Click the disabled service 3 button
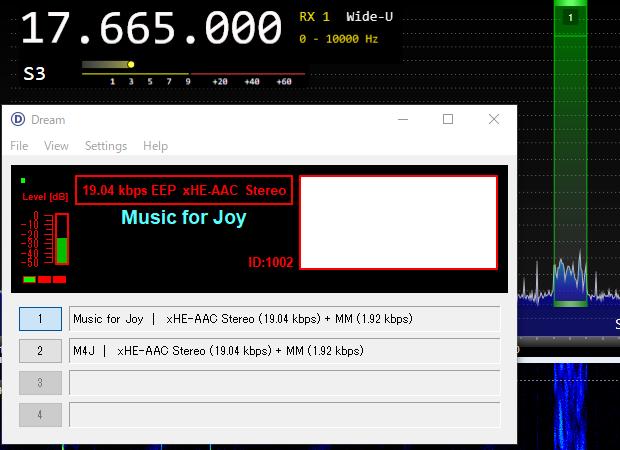 tap(40, 383)
